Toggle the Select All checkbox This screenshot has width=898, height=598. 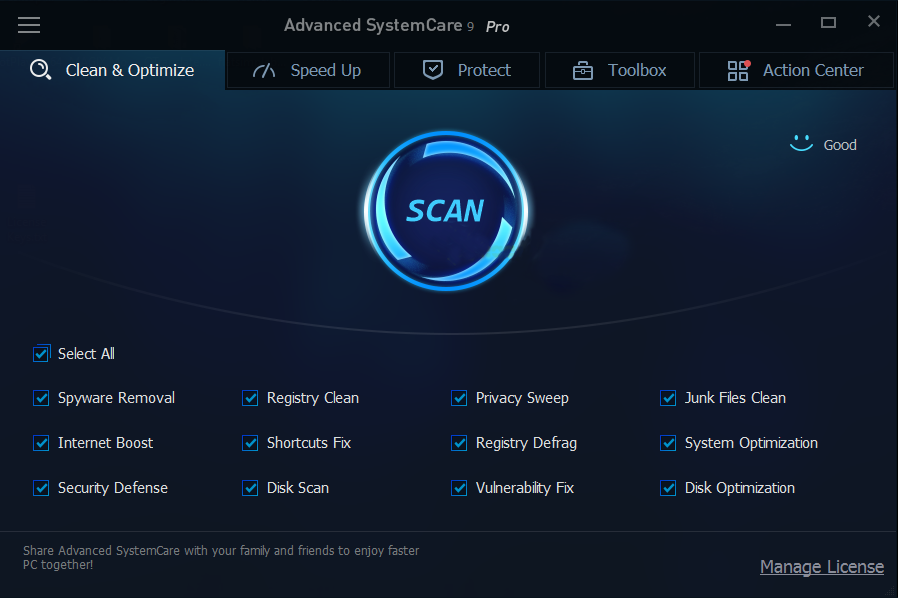42,353
